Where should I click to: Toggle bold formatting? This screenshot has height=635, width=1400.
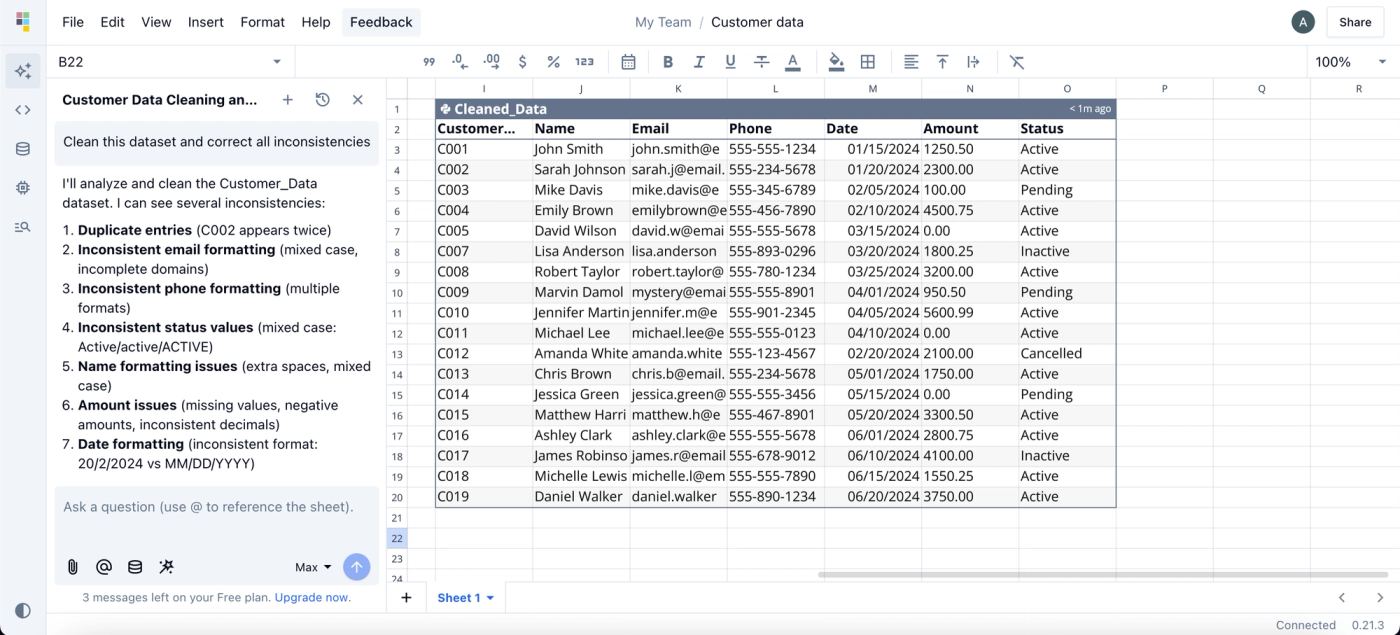[668, 62]
